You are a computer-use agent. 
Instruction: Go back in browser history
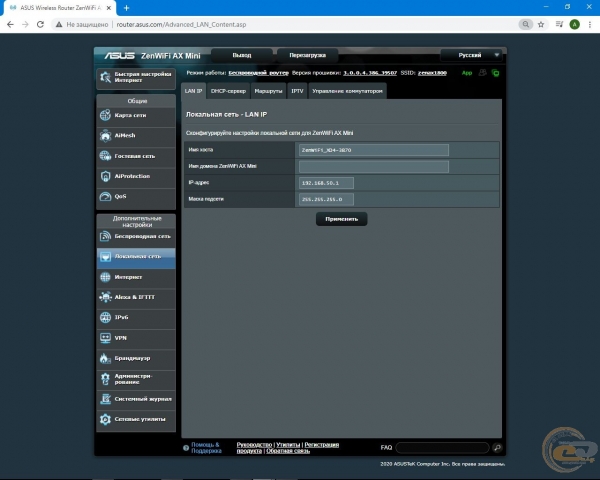point(10,24)
